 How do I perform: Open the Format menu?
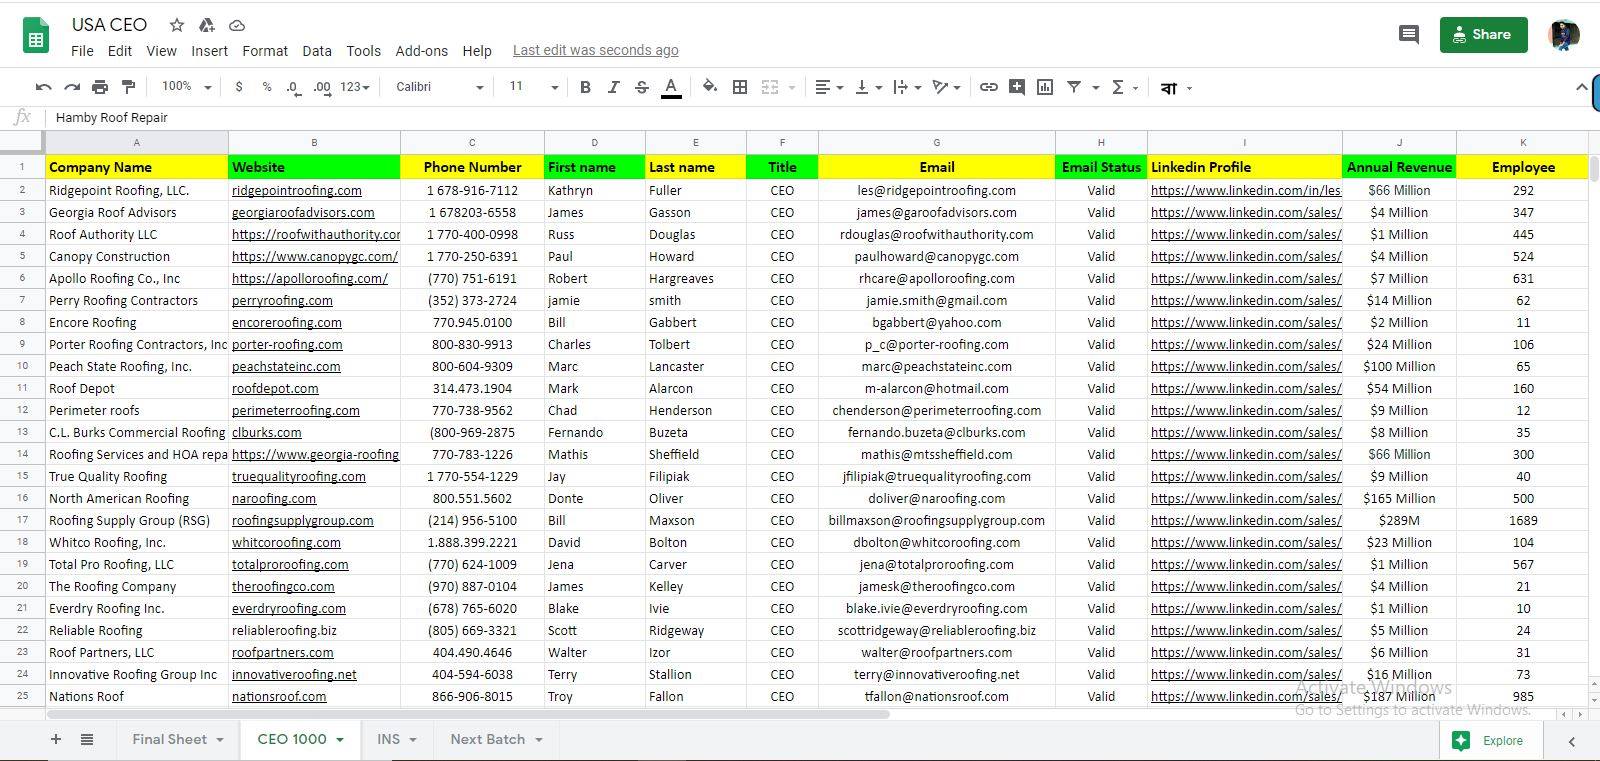coord(264,51)
